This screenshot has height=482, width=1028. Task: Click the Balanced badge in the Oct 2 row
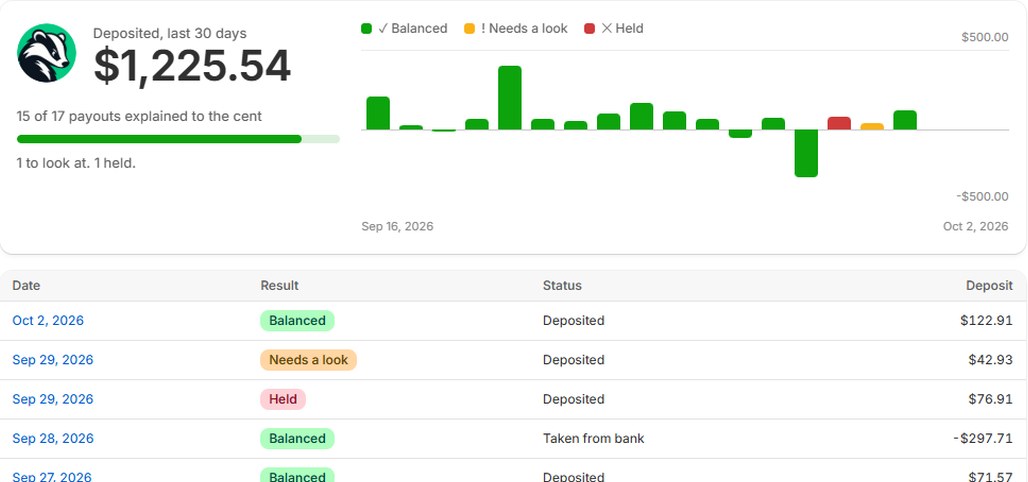pyautogui.click(x=297, y=321)
